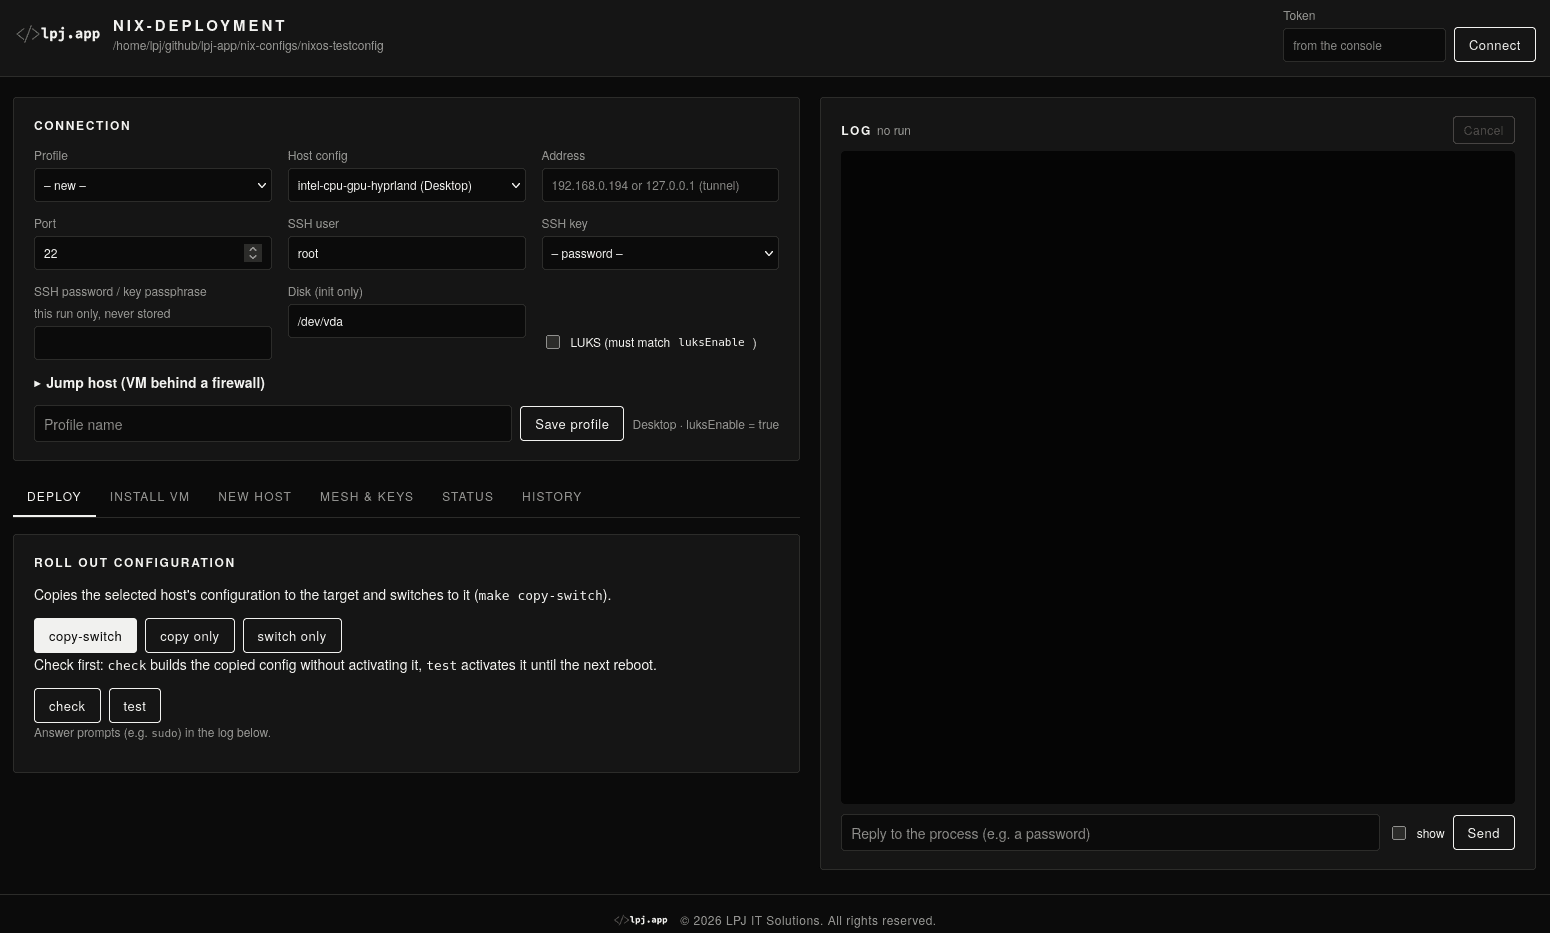Decrement the Port number spinner
1550x933 pixels.
point(253,258)
